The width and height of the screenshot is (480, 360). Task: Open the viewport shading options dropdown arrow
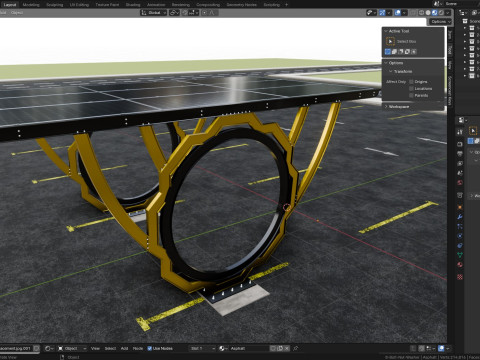[448, 13]
